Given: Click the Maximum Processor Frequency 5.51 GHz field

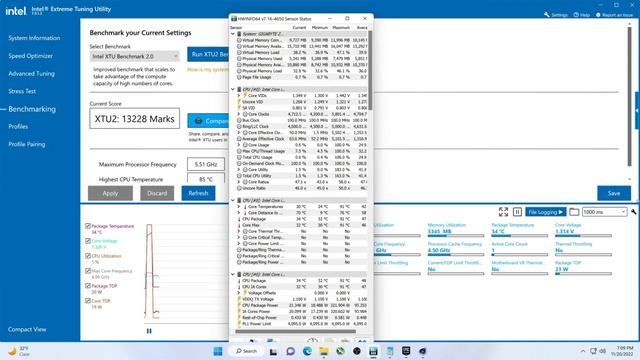Looking at the screenshot, I should [206, 164].
